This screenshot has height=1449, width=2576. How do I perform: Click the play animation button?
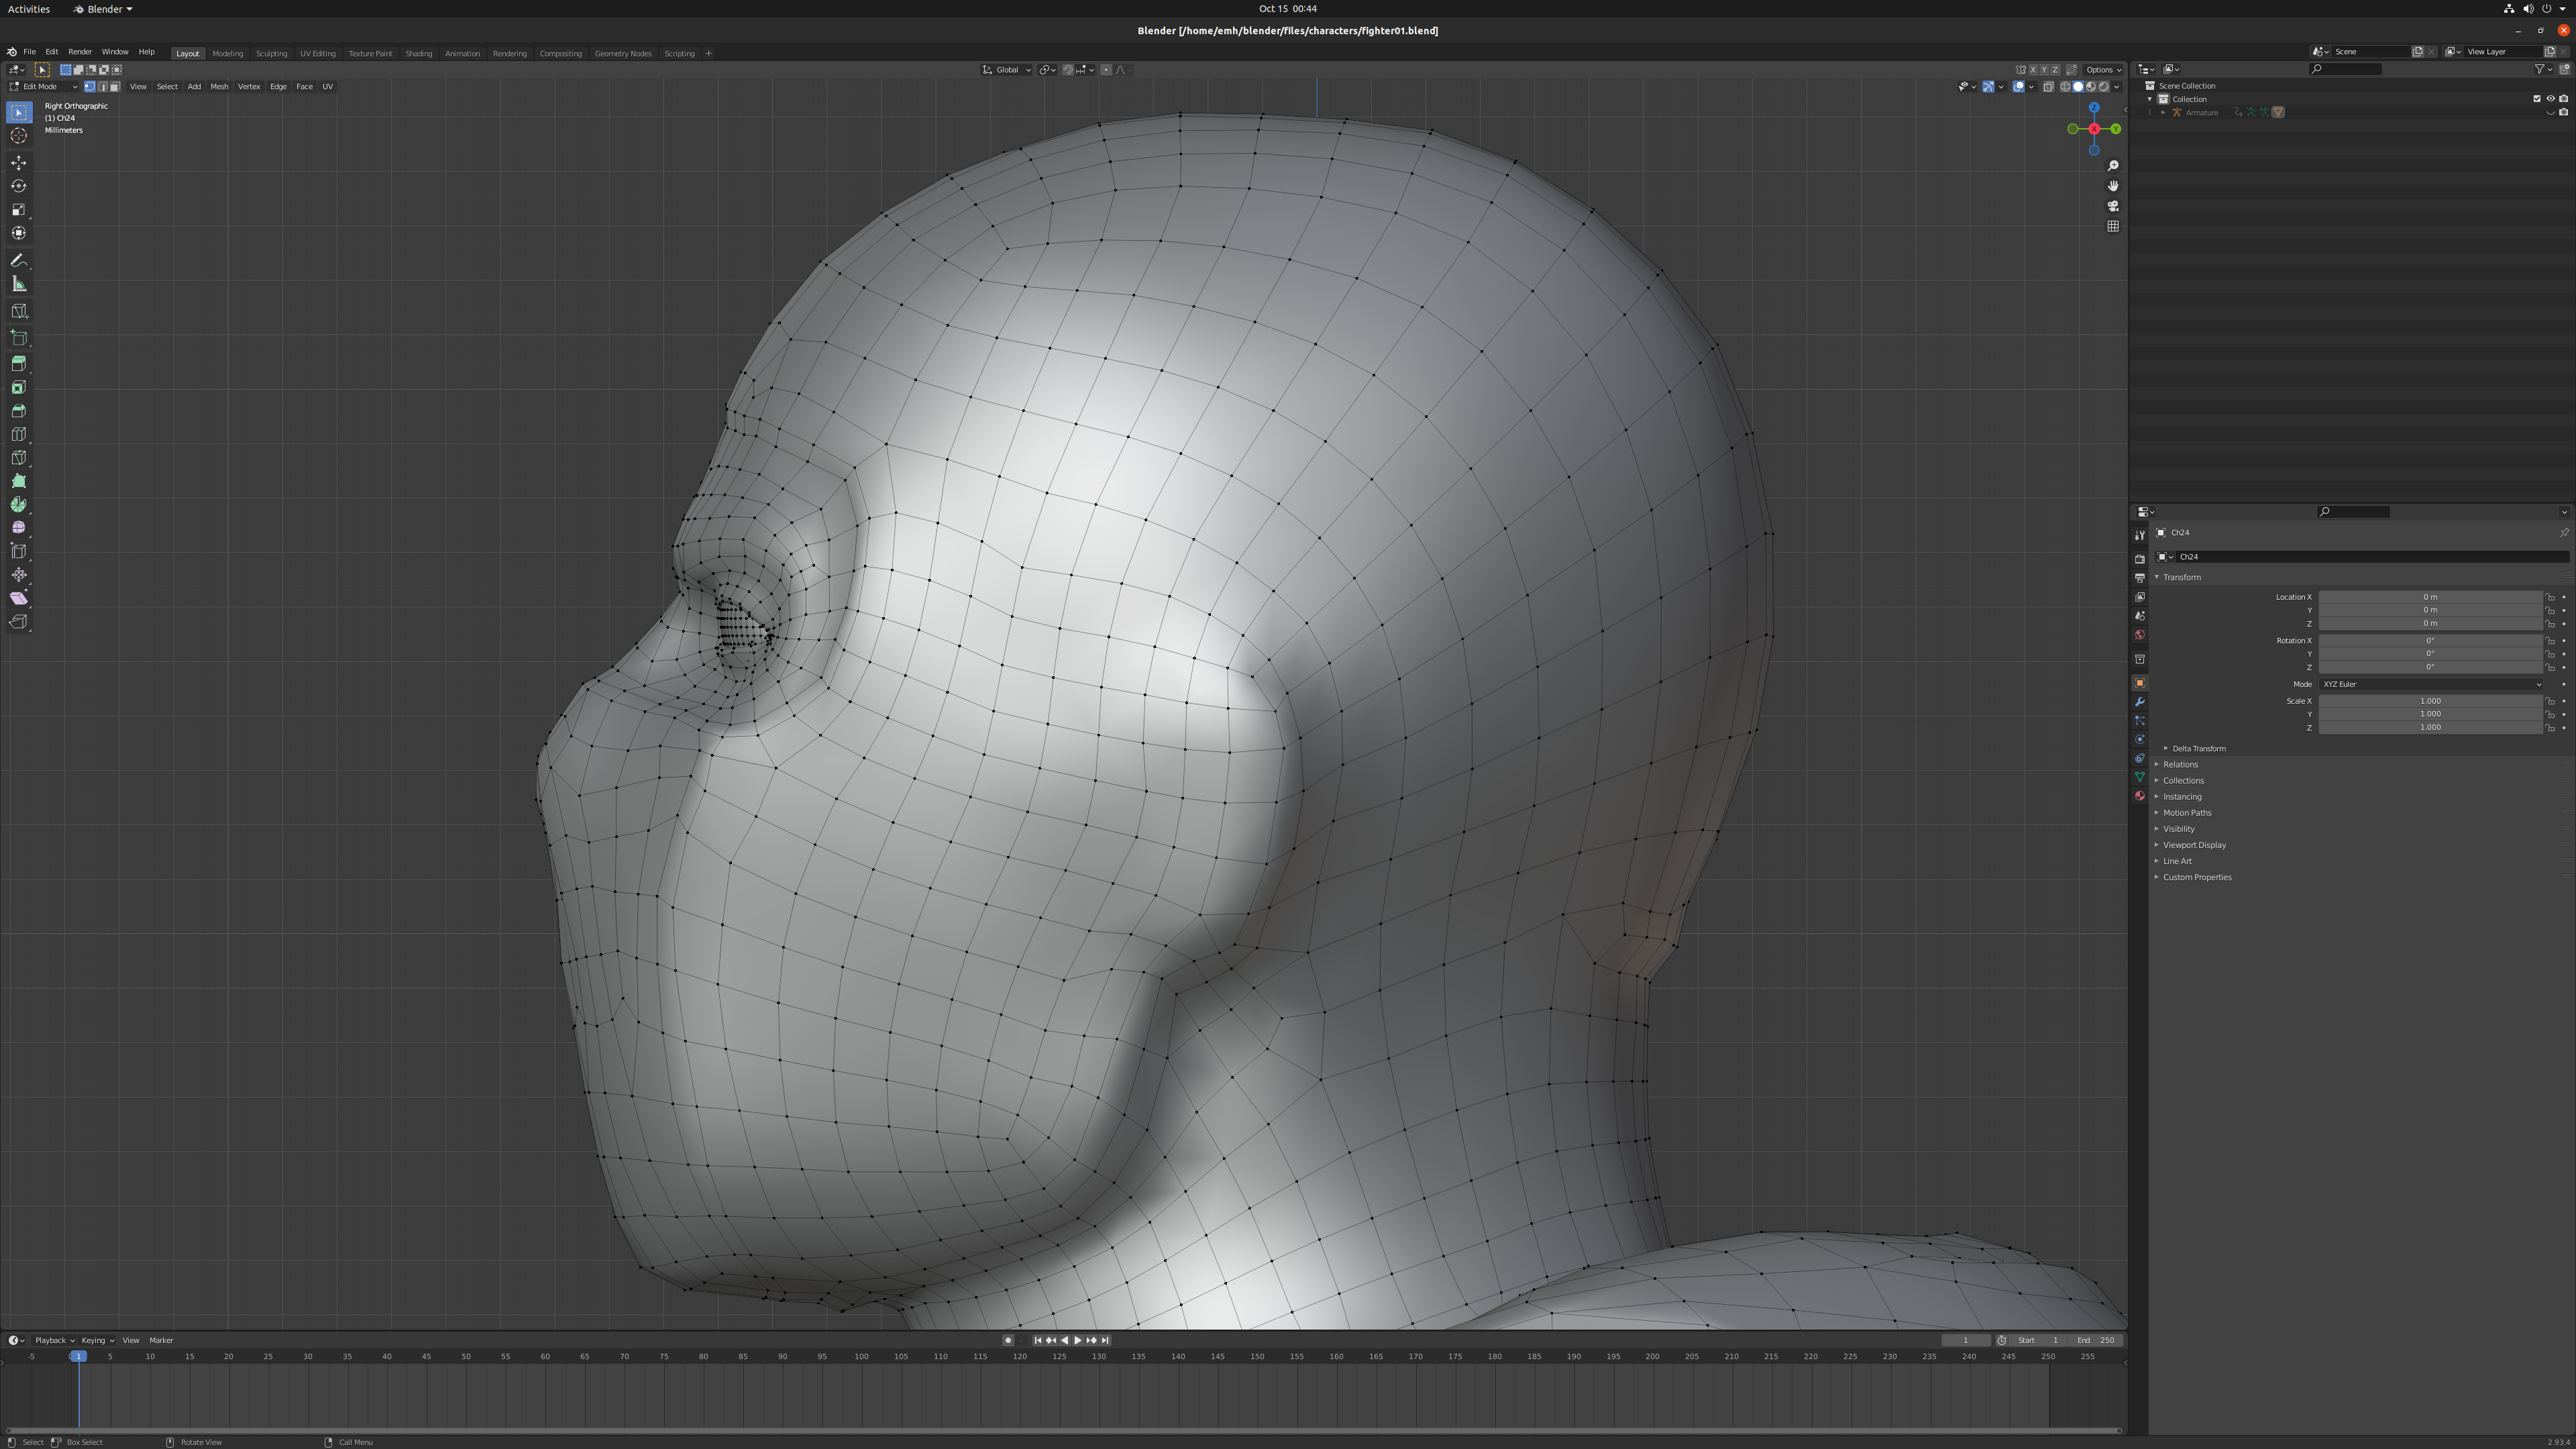click(1077, 1341)
